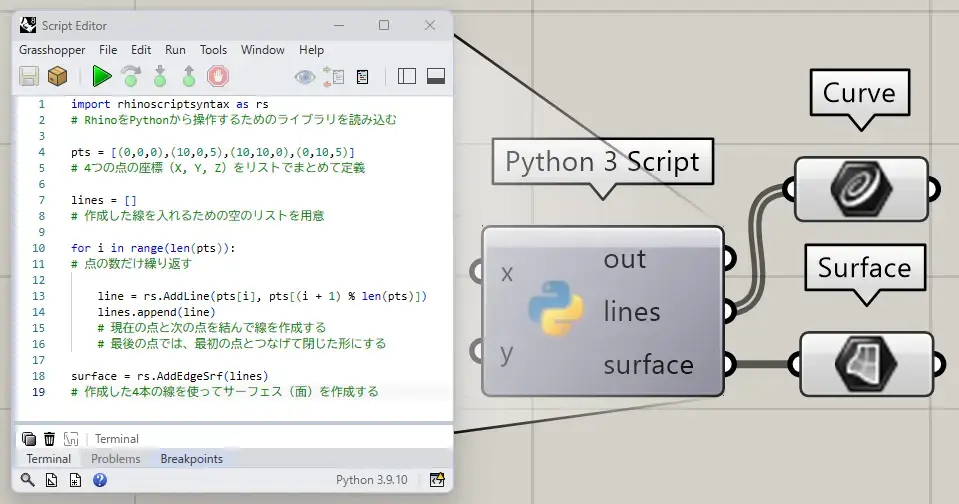This screenshot has height=504, width=959.
Task: Click the pts coordinate list definition line
Action: (213, 152)
